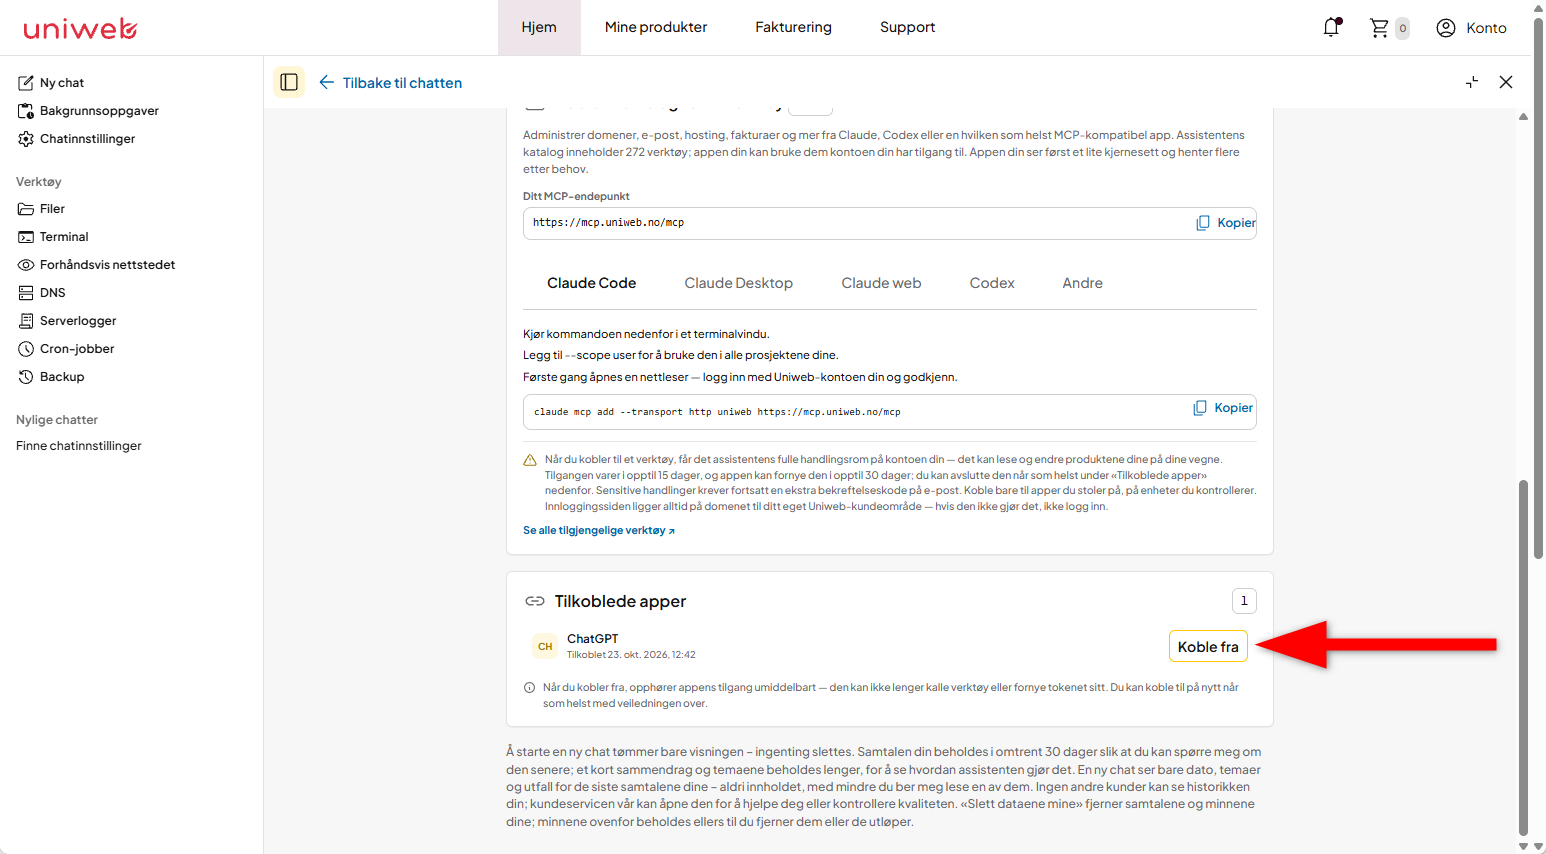Open recent chat Finne chatinnstillinger
Viewport: 1546px width, 854px height.
click(79, 446)
